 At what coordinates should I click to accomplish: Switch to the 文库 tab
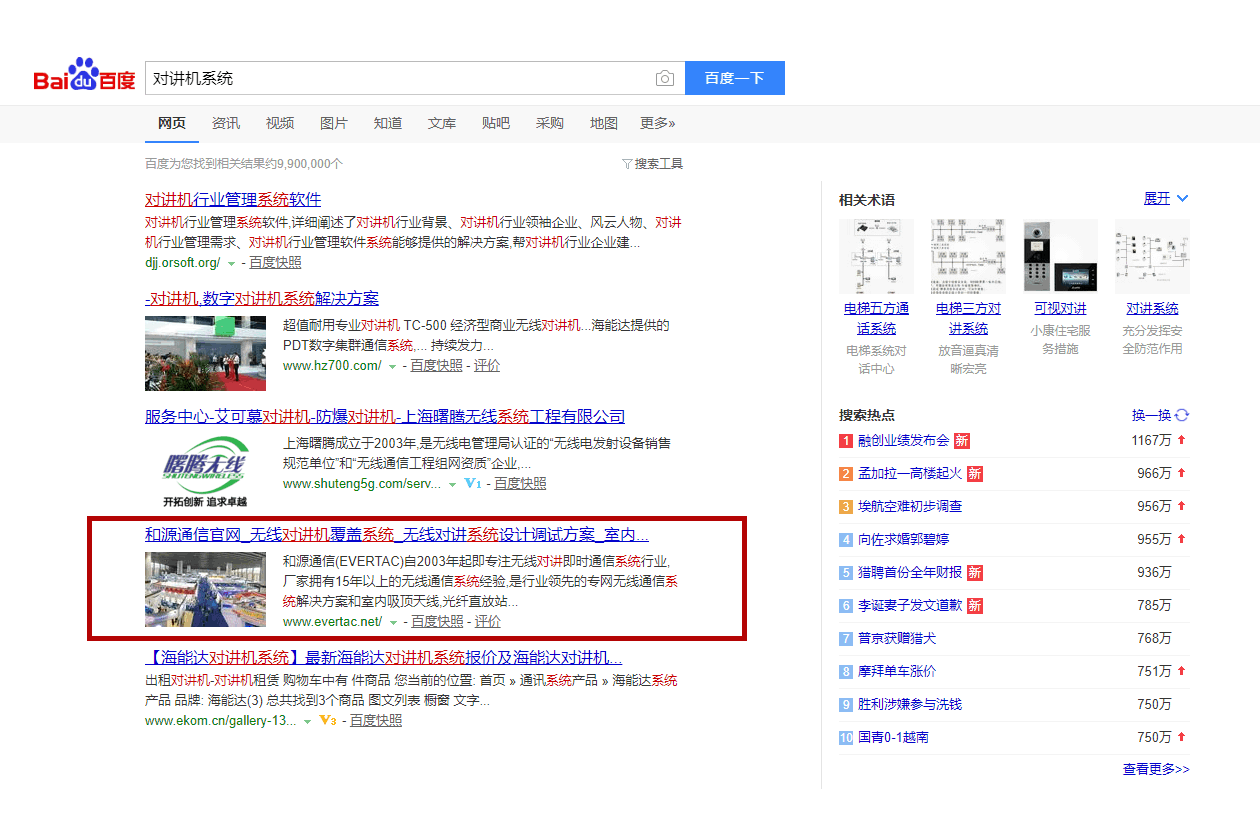coord(442,123)
